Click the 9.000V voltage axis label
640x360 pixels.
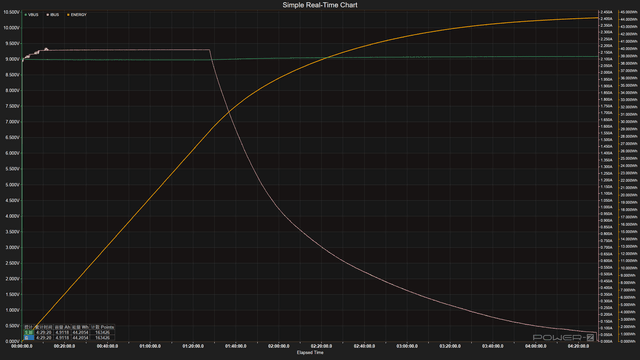coord(11,59)
